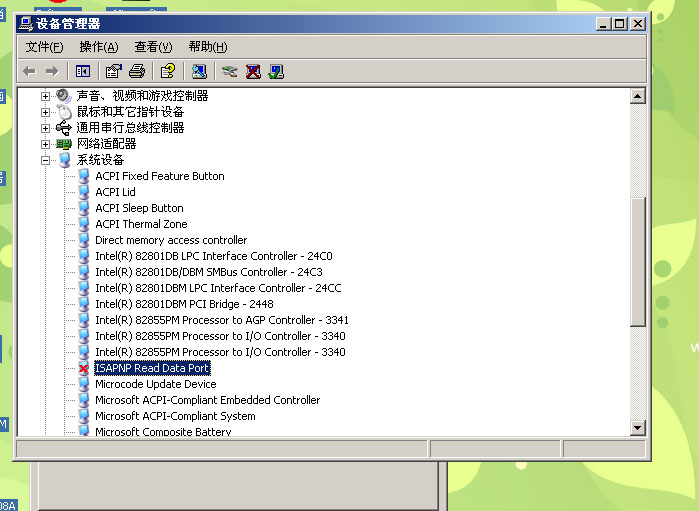Click the enable device toolbar icon
Viewport: 699px width, 511px height.
(276, 71)
